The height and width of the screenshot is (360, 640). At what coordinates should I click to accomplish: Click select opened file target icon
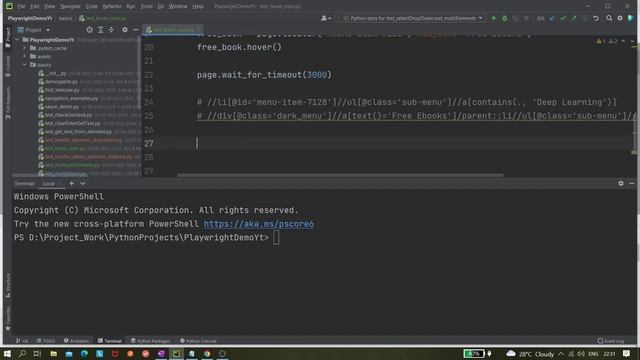point(89,30)
